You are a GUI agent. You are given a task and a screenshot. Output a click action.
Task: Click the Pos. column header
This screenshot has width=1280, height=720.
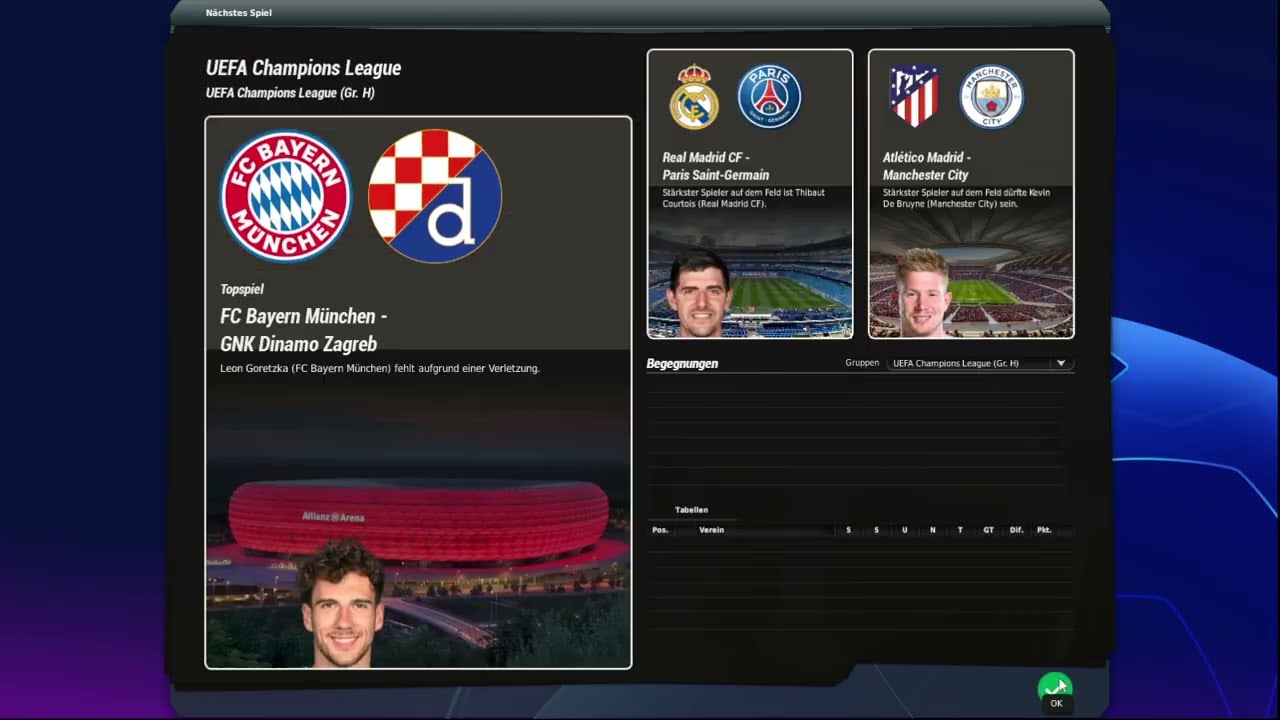[660, 530]
